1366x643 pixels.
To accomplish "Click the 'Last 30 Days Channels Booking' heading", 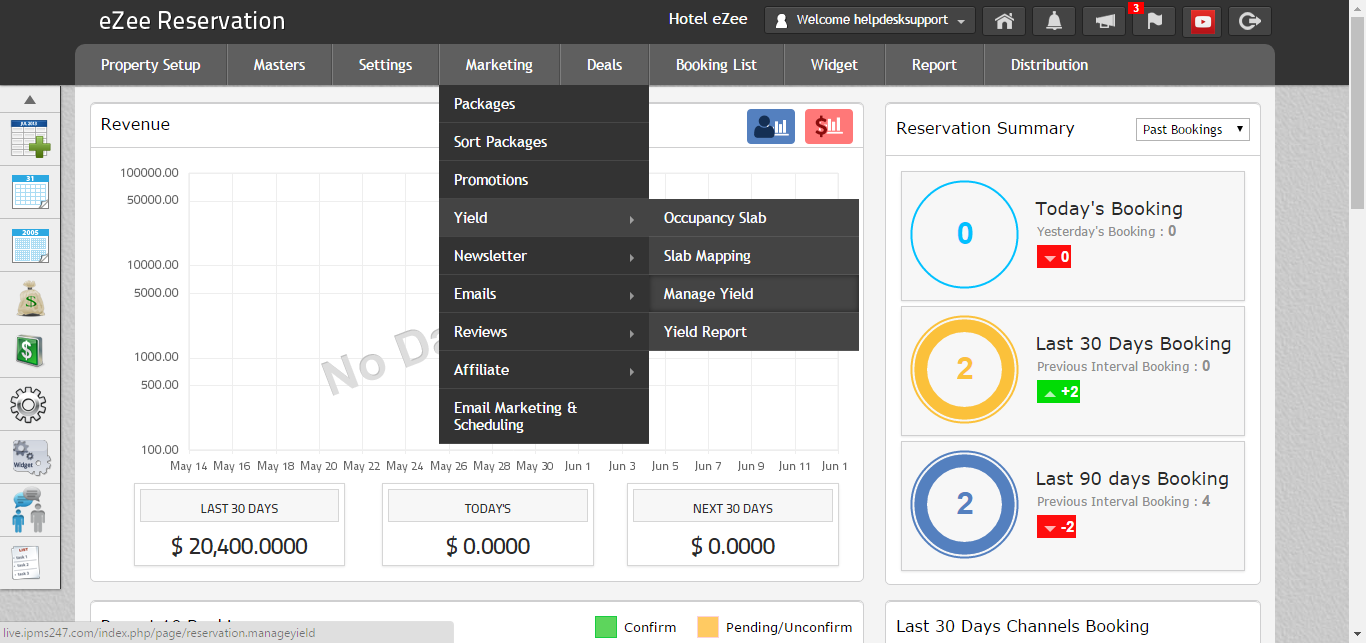I will pos(1022,626).
